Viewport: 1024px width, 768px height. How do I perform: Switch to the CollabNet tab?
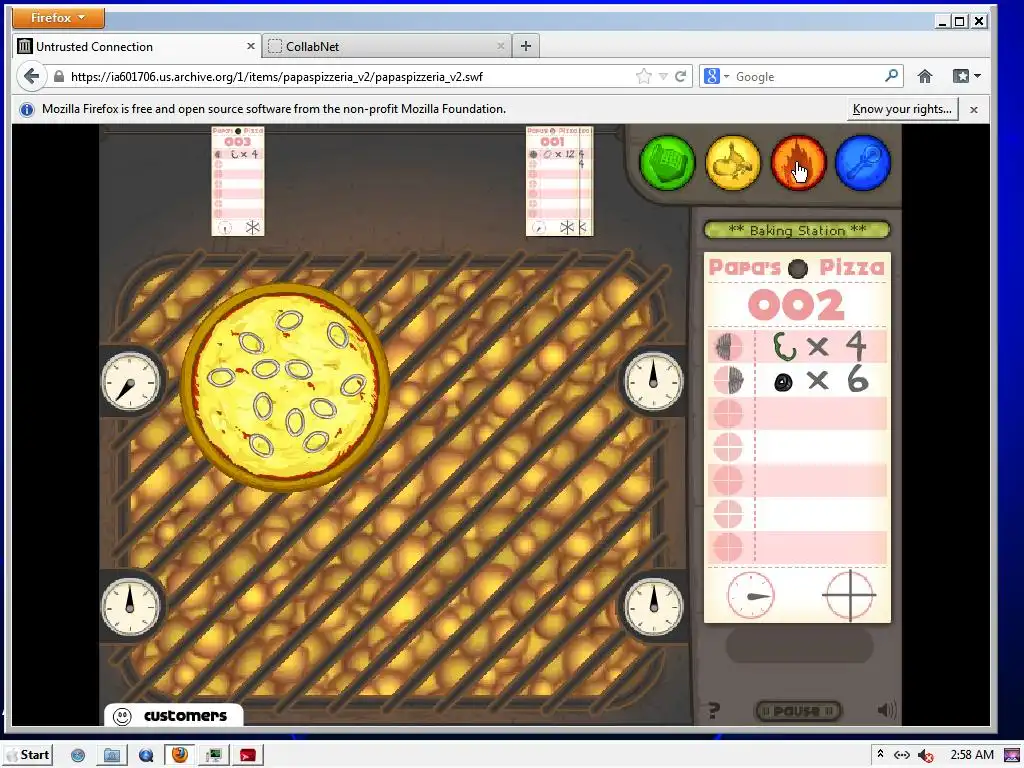387,46
